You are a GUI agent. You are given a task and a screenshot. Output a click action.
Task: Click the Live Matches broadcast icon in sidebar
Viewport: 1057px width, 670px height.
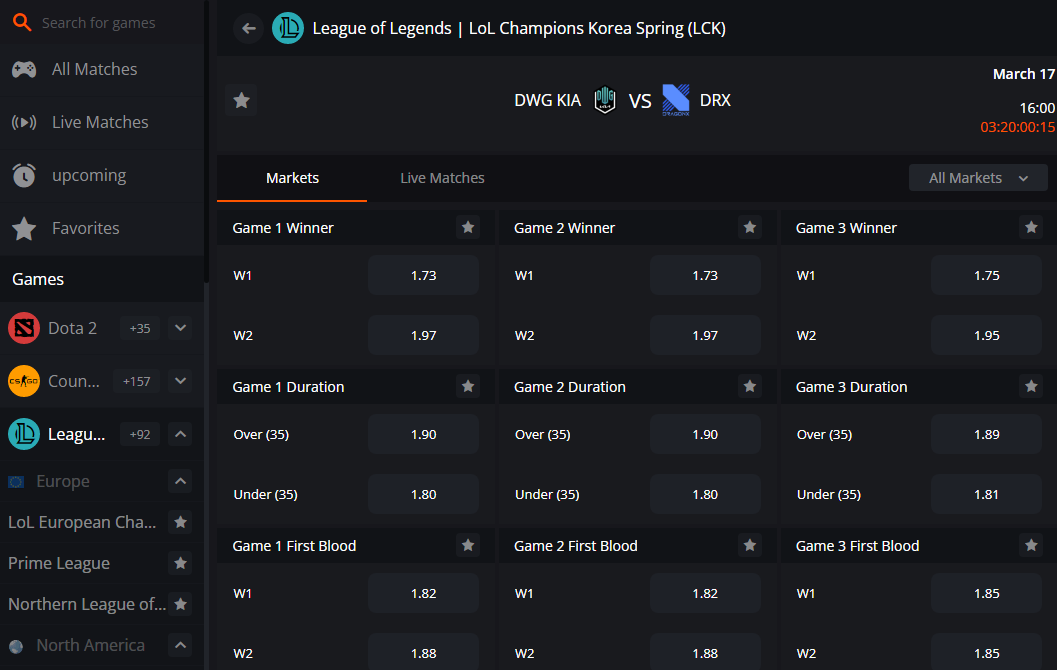24,122
